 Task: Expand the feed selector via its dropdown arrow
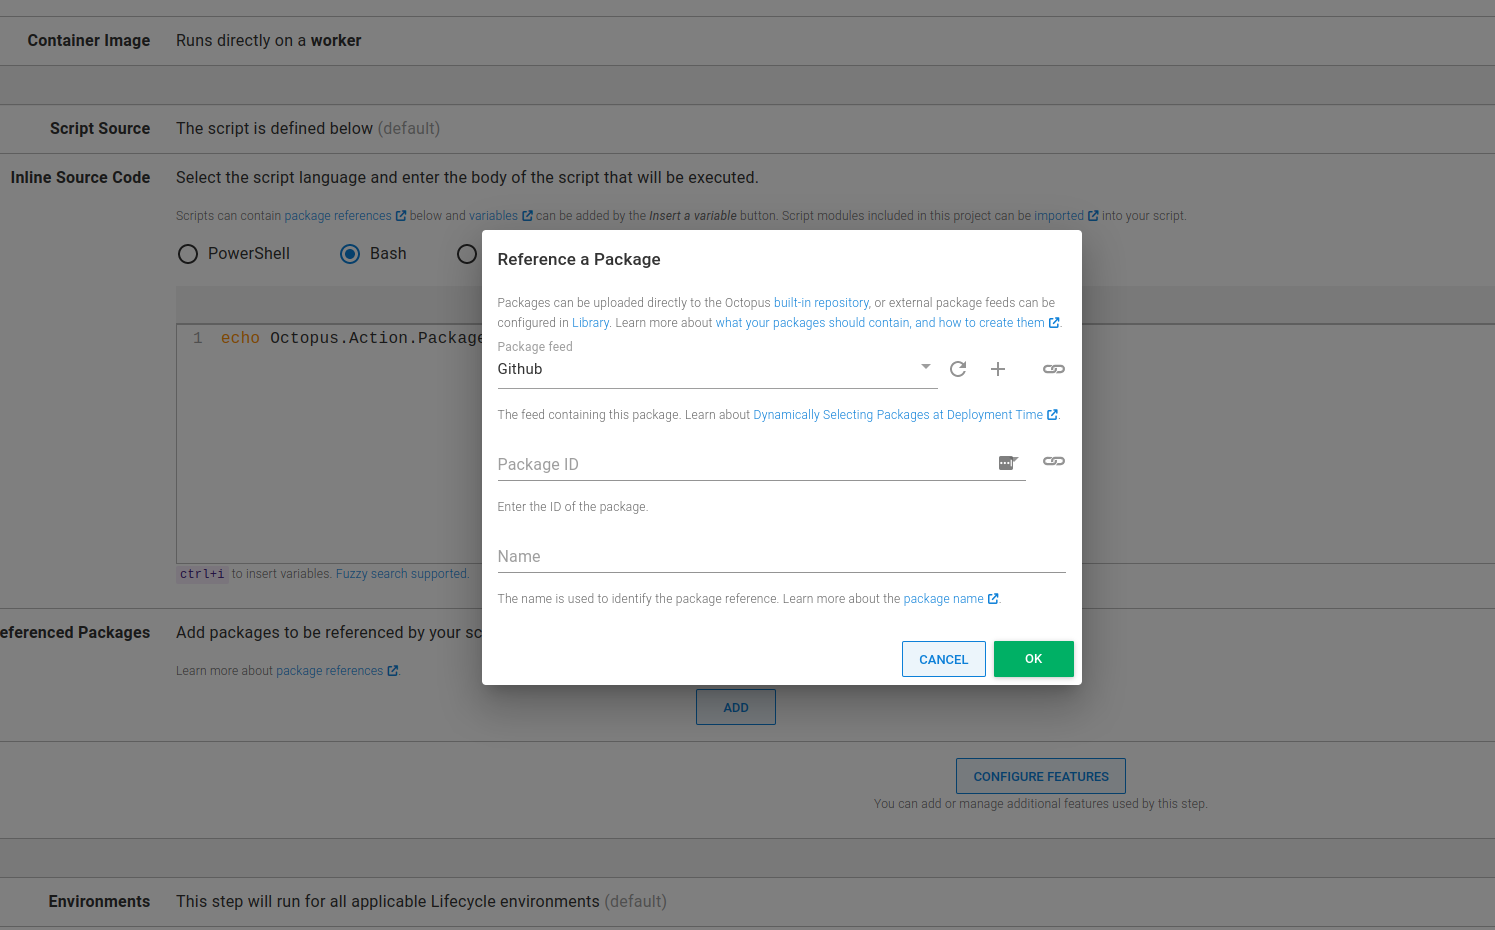pyautogui.click(x=925, y=368)
